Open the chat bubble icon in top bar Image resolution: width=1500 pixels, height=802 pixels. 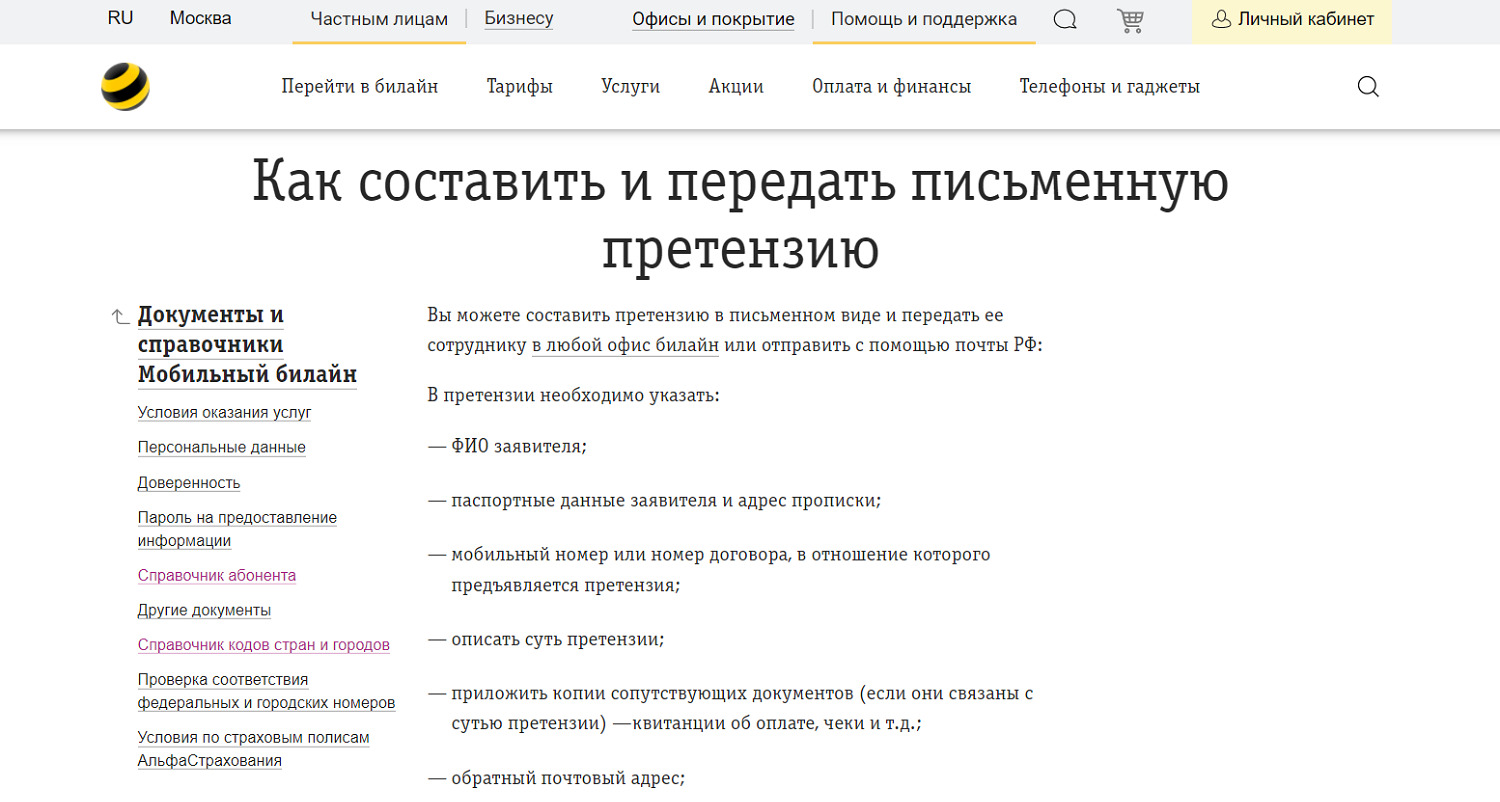point(1066,19)
